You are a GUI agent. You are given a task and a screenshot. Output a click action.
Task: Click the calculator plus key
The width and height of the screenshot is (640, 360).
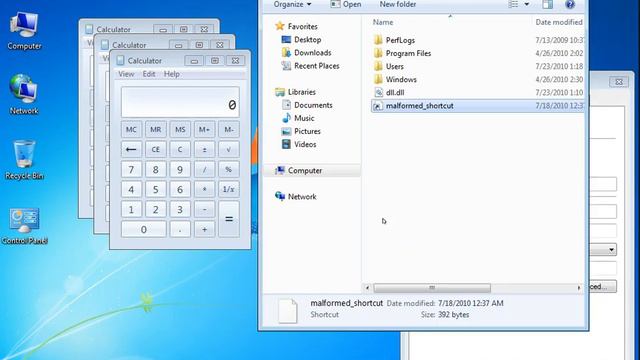click(x=204, y=229)
